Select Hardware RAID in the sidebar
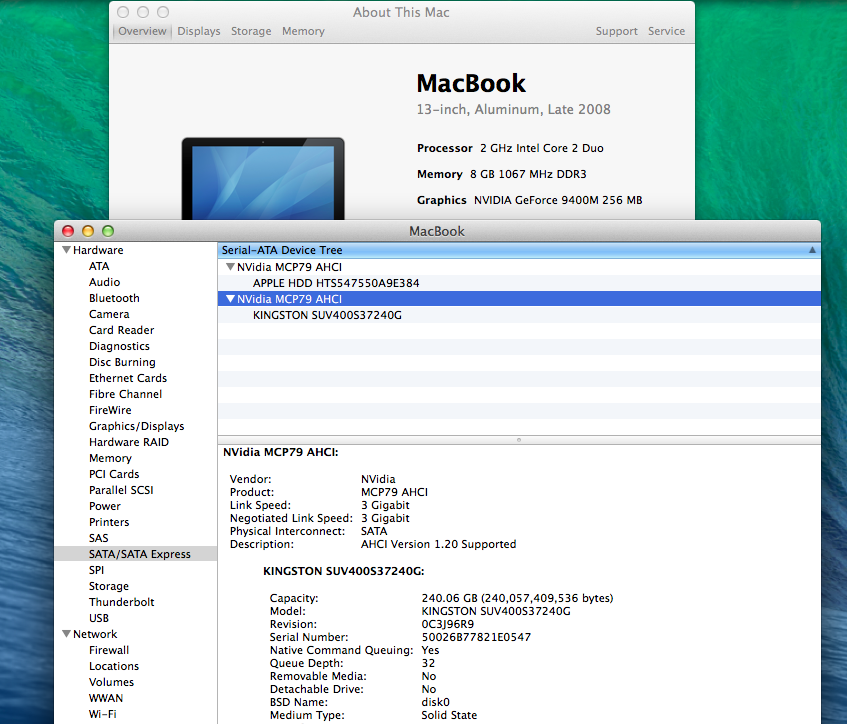Image resolution: width=847 pixels, height=724 pixels. tap(129, 442)
